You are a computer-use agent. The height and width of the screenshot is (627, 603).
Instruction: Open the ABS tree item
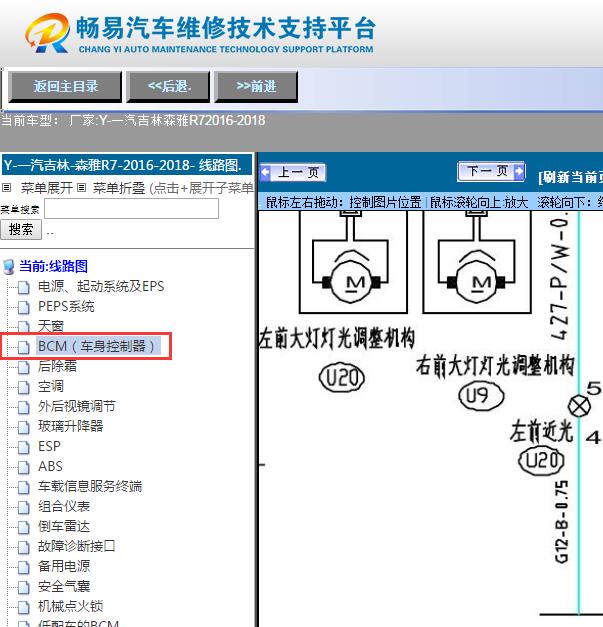[50, 466]
